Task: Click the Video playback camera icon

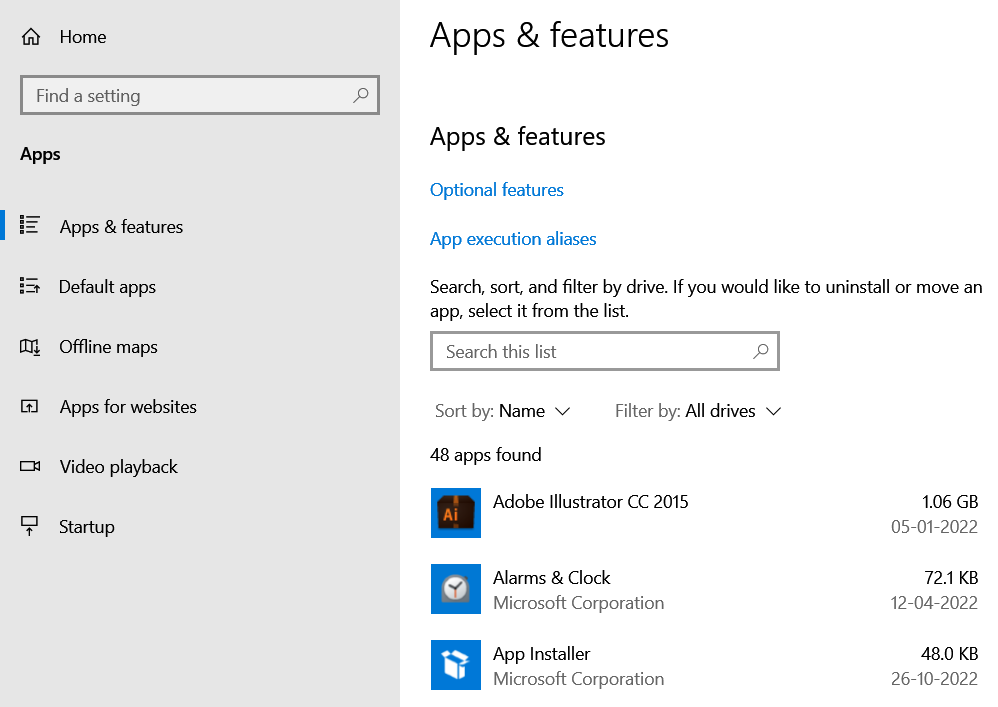Action: pos(30,467)
